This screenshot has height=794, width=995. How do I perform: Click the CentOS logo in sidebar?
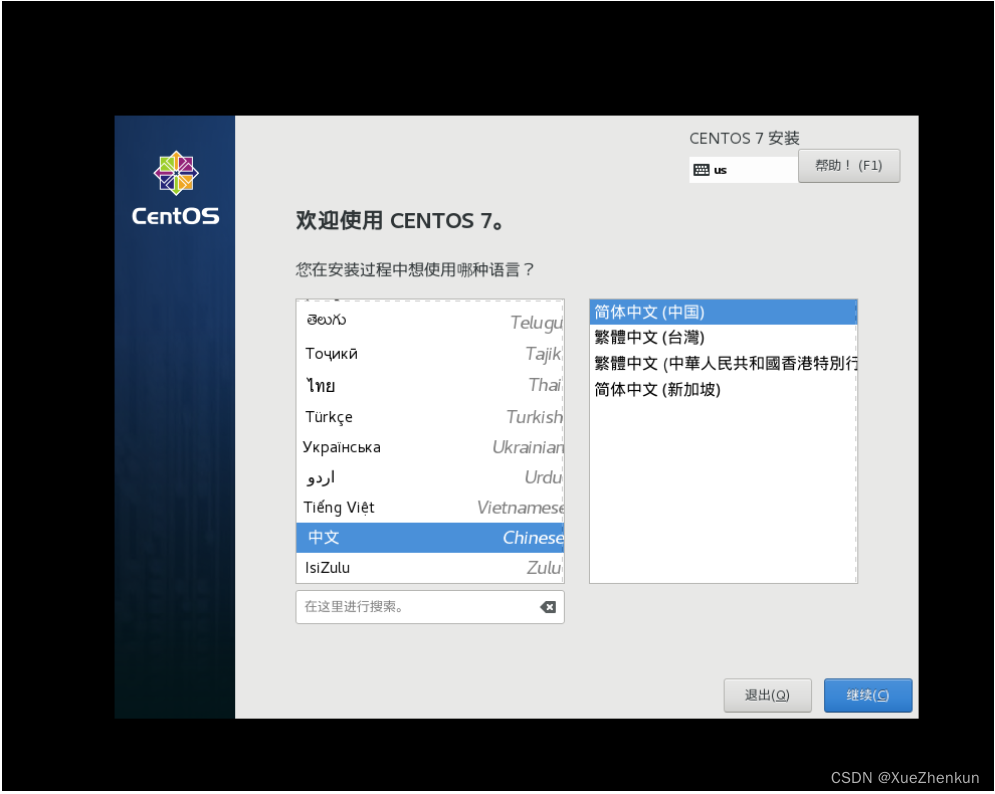point(176,189)
